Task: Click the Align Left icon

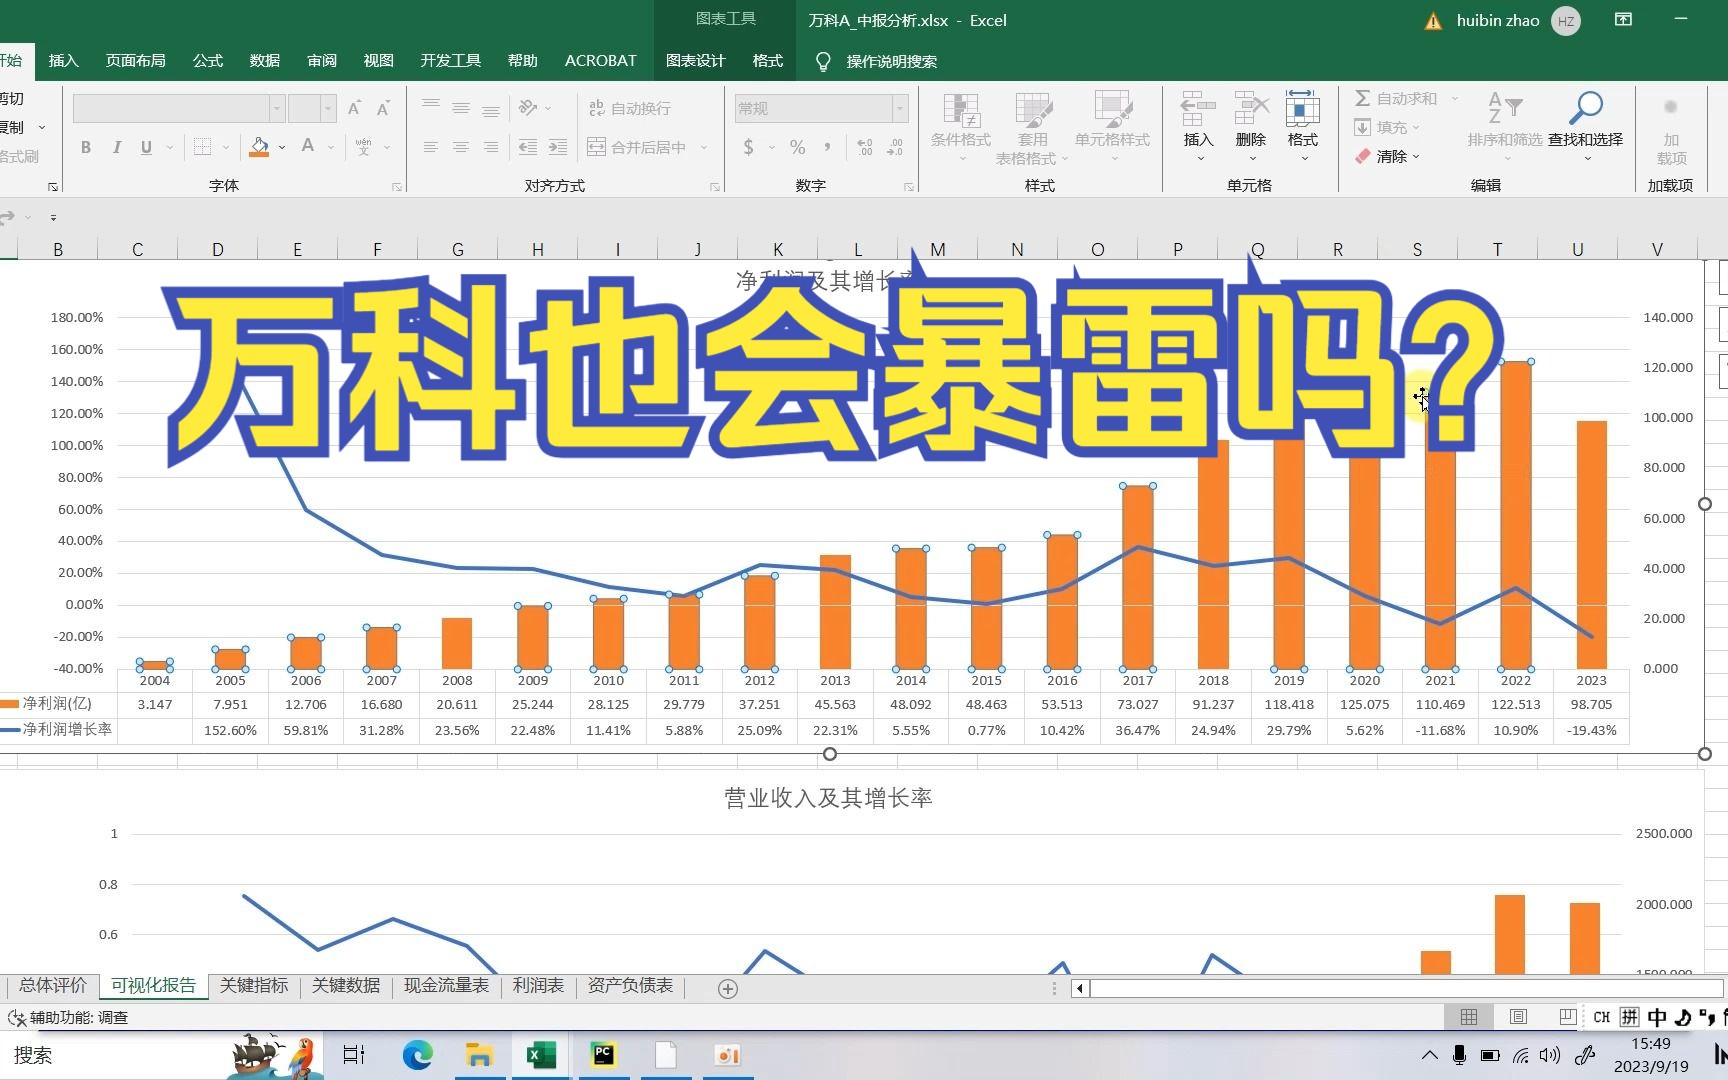Action: tap(431, 147)
